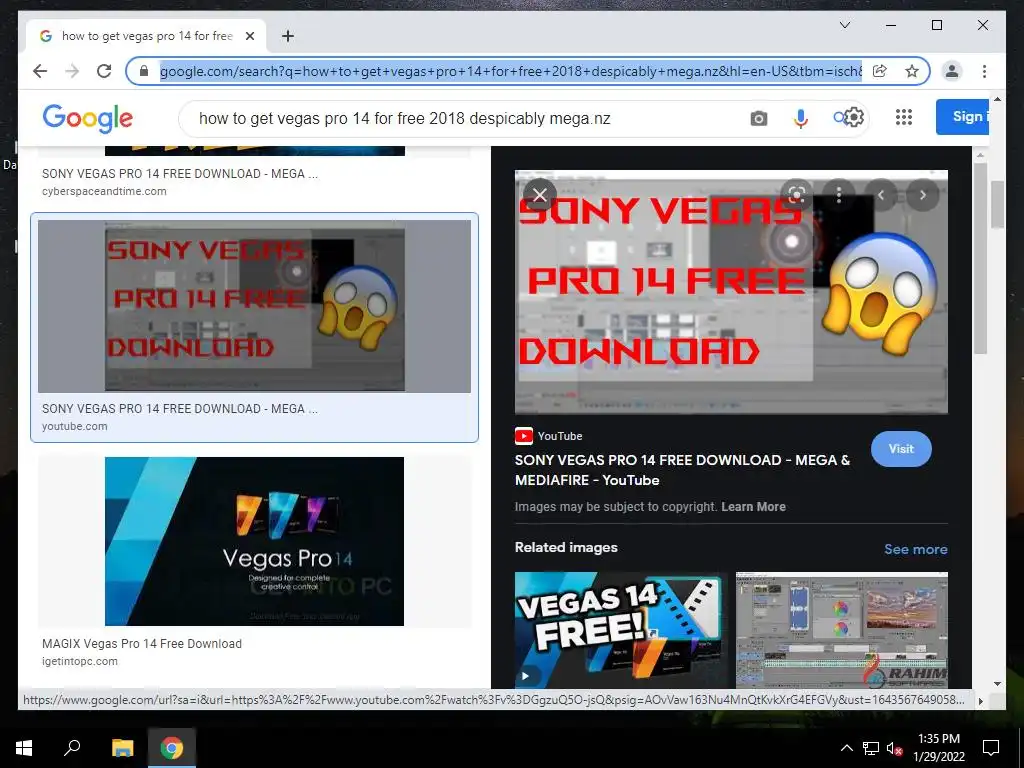Bookmark this page with the star icon
This screenshot has width=1024, height=768.
tap(912, 71)
